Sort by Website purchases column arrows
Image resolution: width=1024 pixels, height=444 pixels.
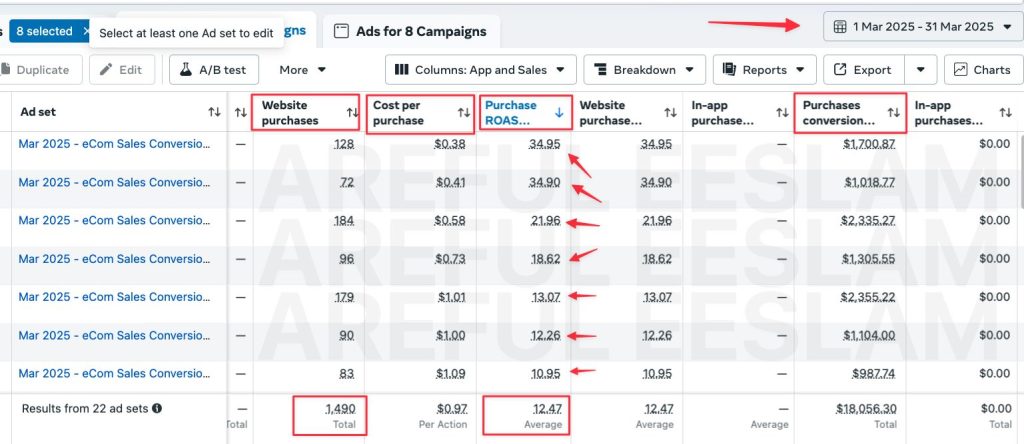(x=351, y=113)
